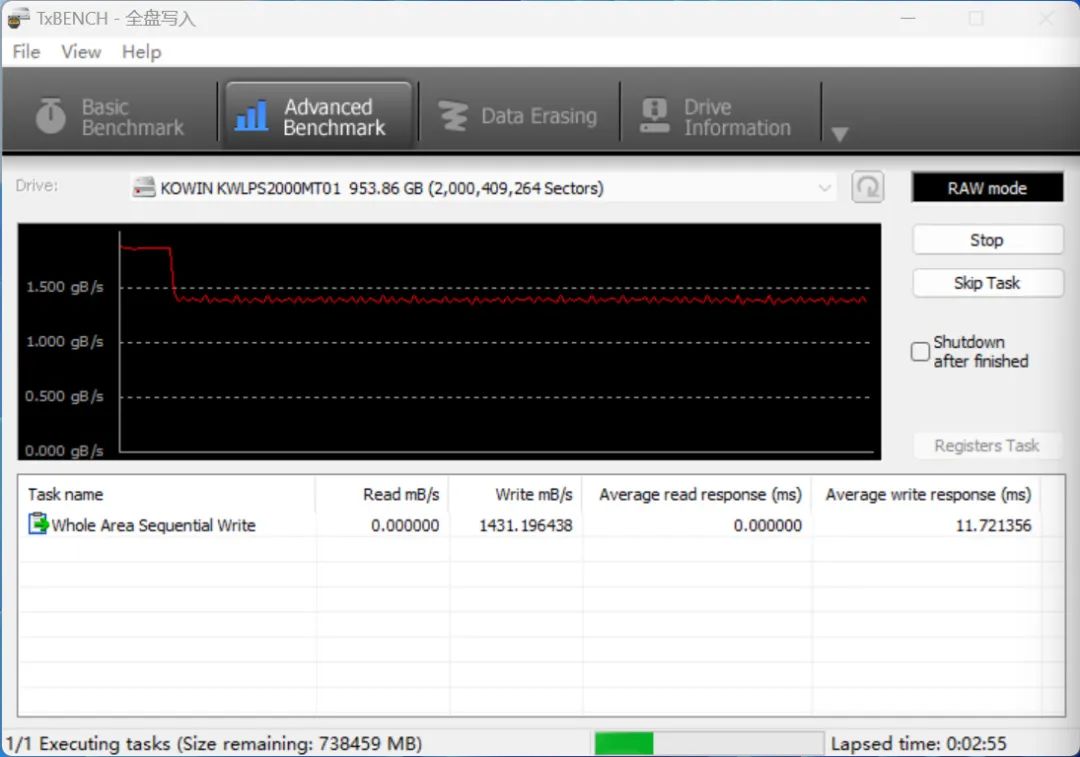The image size is (1080, 757).
Task: Click the 0.500 gB/s graph axis label
Action: tap(65, 396)
